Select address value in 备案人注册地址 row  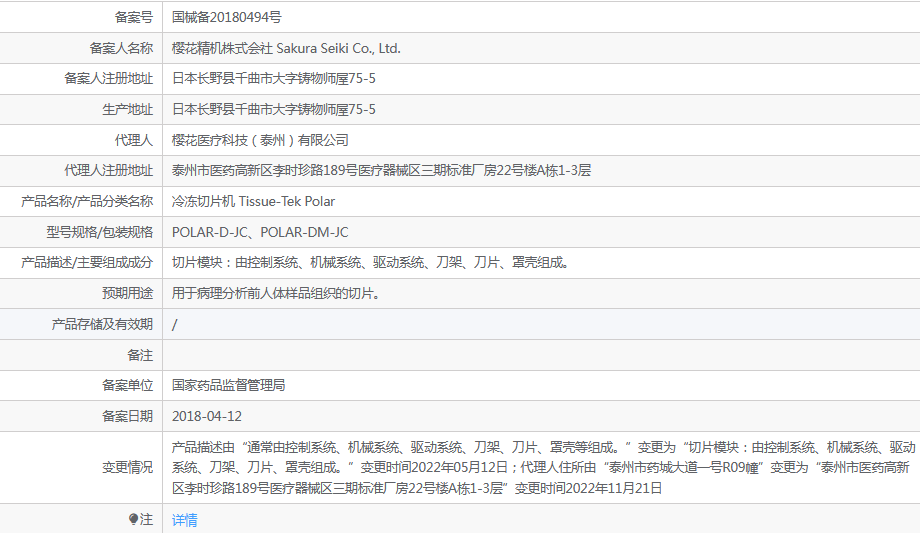point(273,79)
